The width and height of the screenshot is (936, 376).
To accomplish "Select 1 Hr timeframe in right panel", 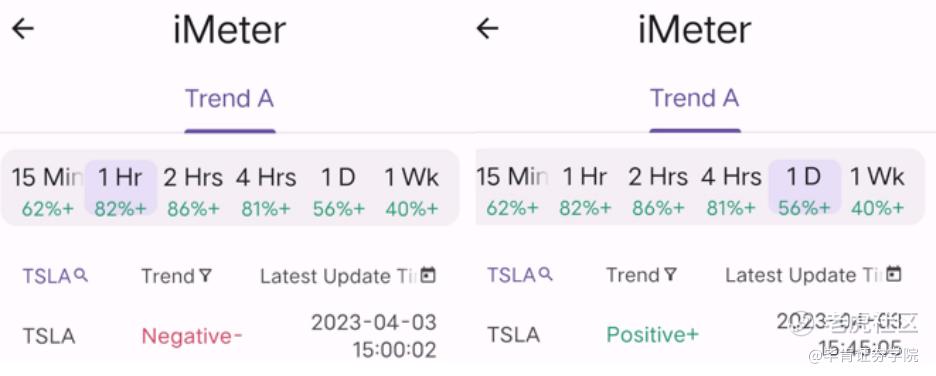I will 585,190.
